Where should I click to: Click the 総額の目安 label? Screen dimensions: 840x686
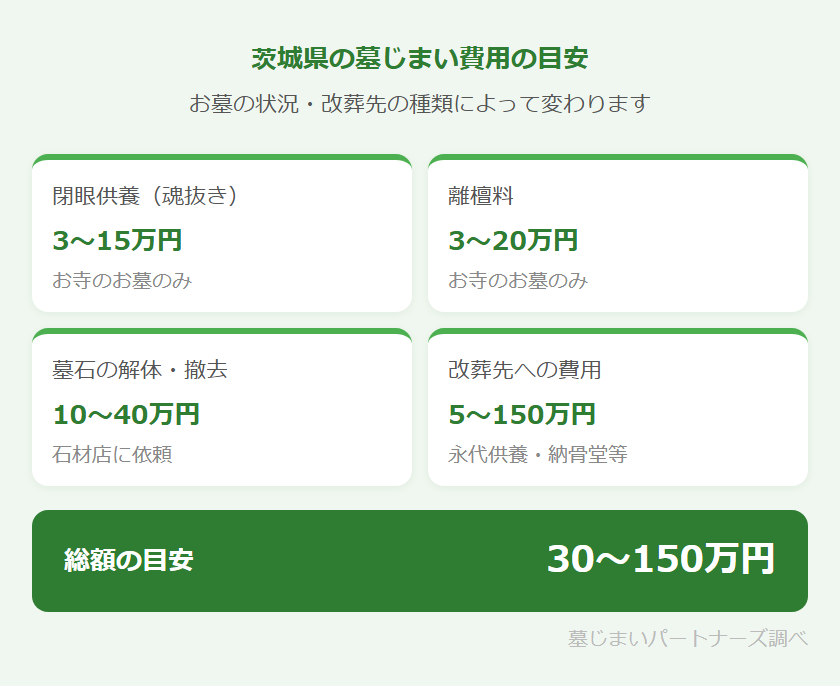pos(129,560)
